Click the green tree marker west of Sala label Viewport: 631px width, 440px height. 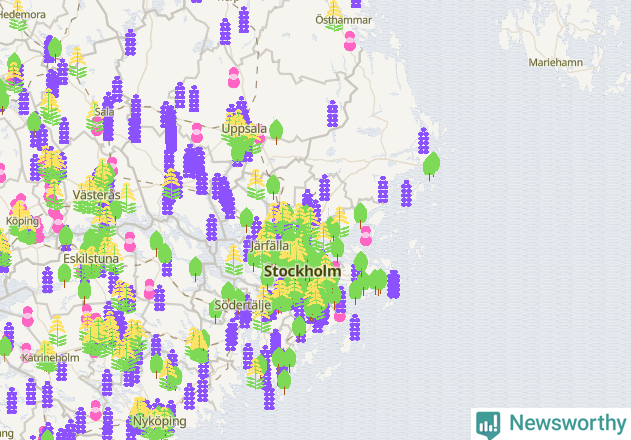(x=34, y=124)
